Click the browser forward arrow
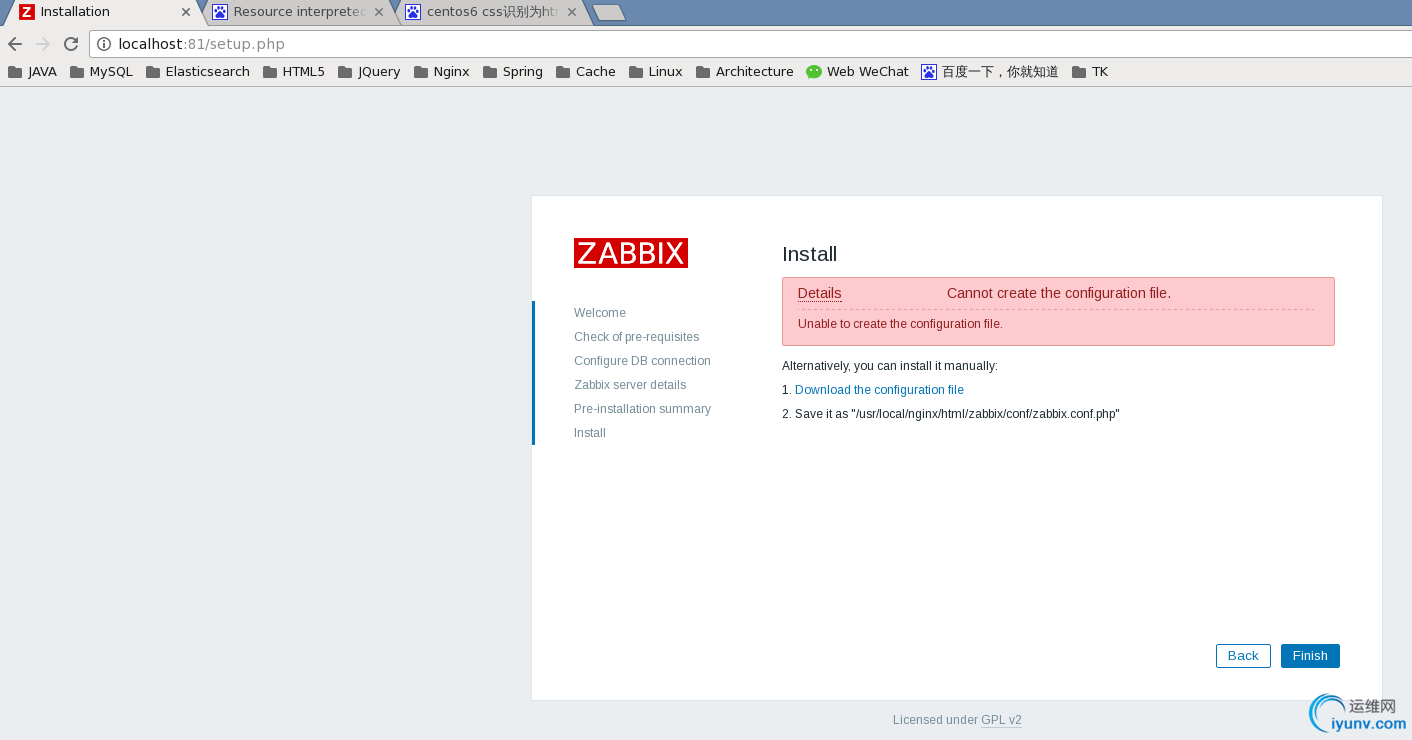1412x740 pixels. point(43,44)
